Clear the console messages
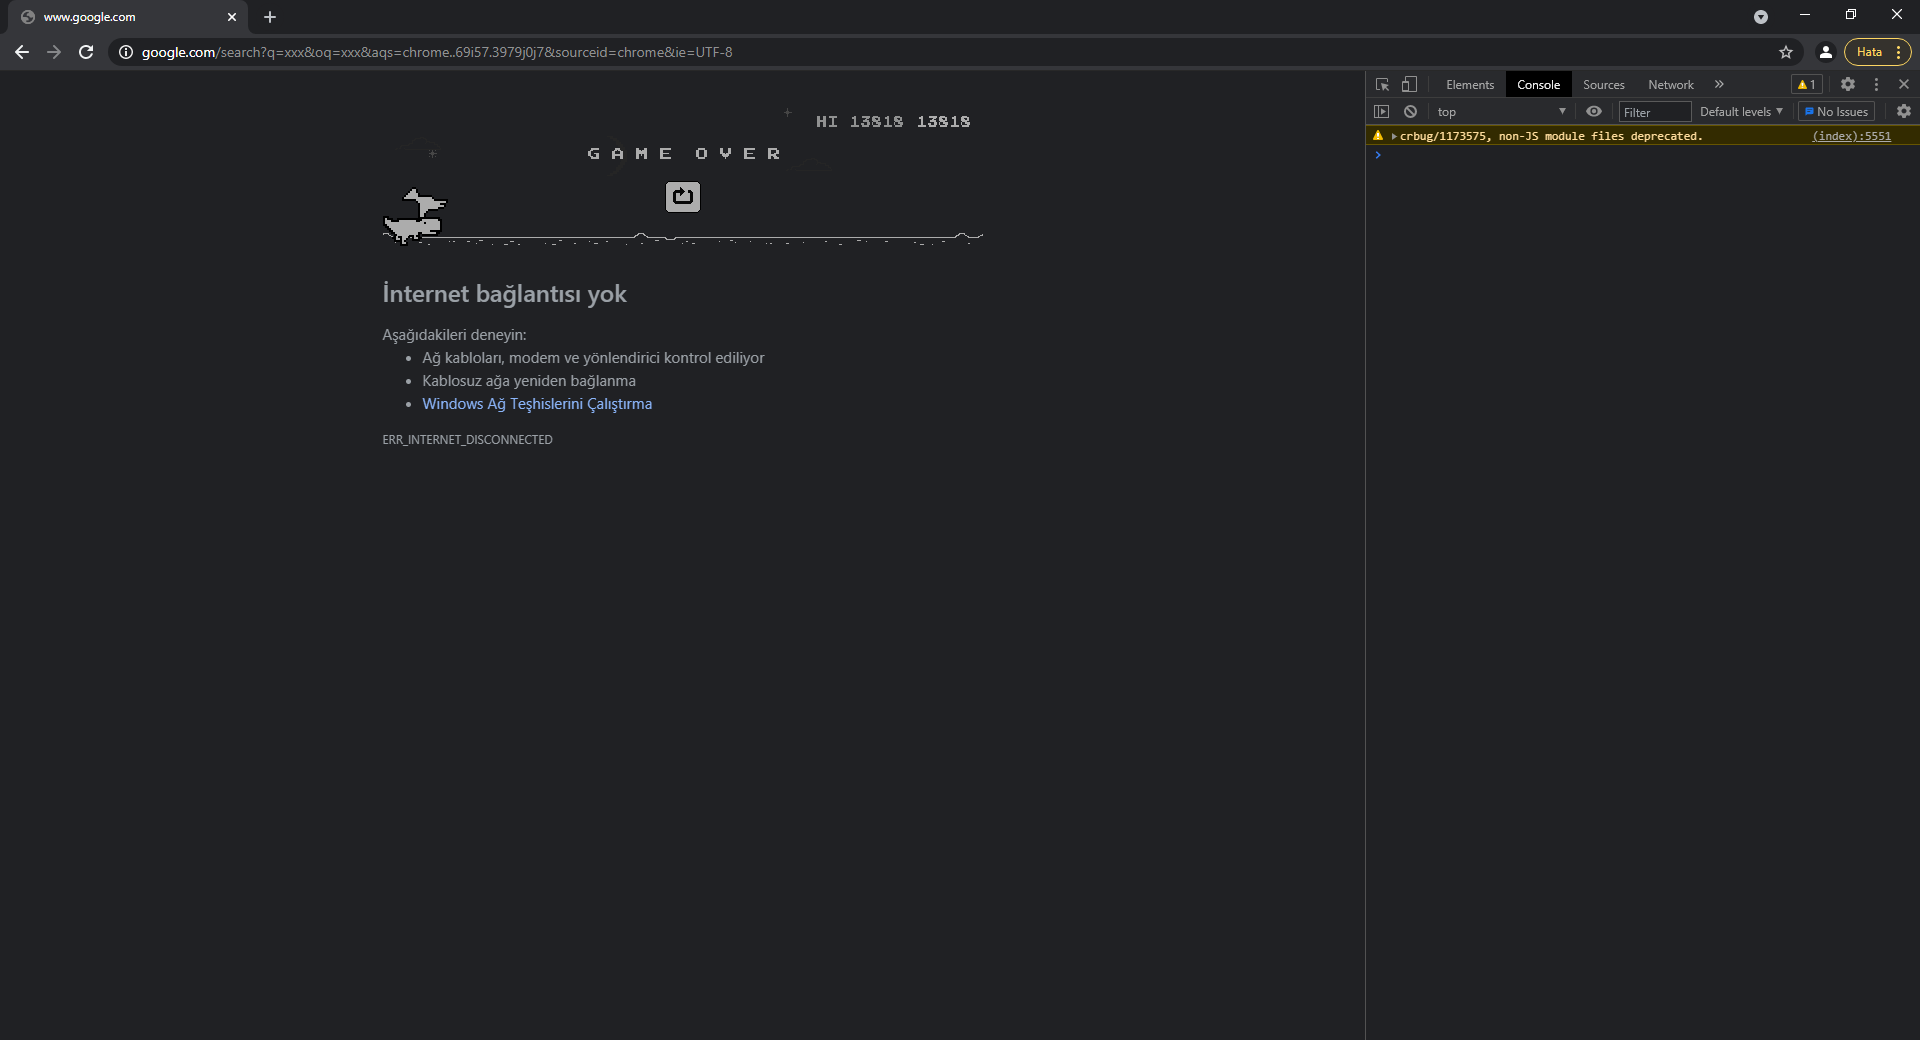This screenshot has height=1040, width=1920. (x=1410, y=111)
